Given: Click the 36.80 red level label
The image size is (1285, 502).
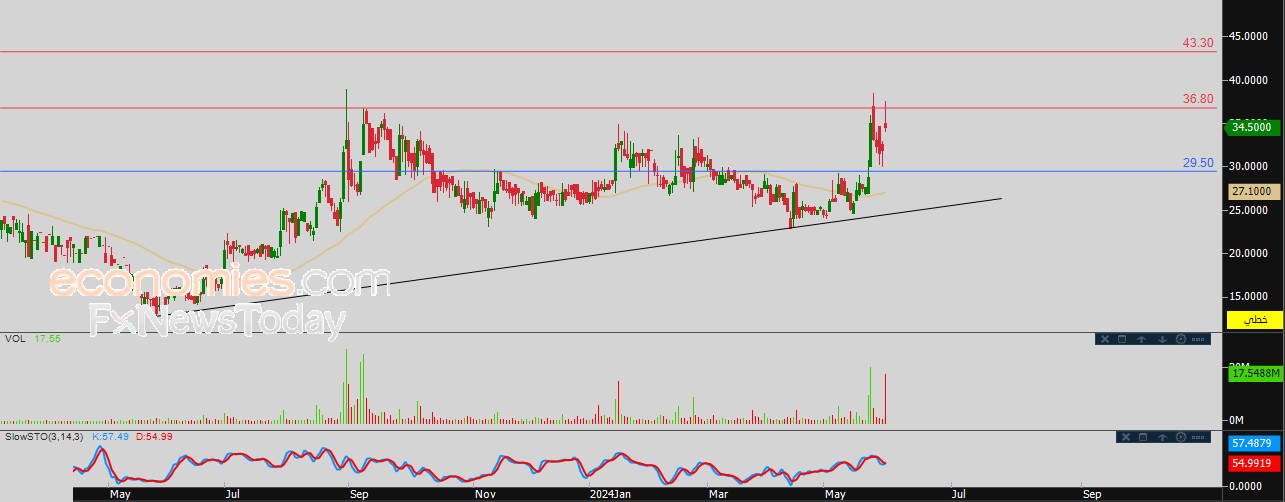Looking at the screenshot, I should coord(1197,99).
